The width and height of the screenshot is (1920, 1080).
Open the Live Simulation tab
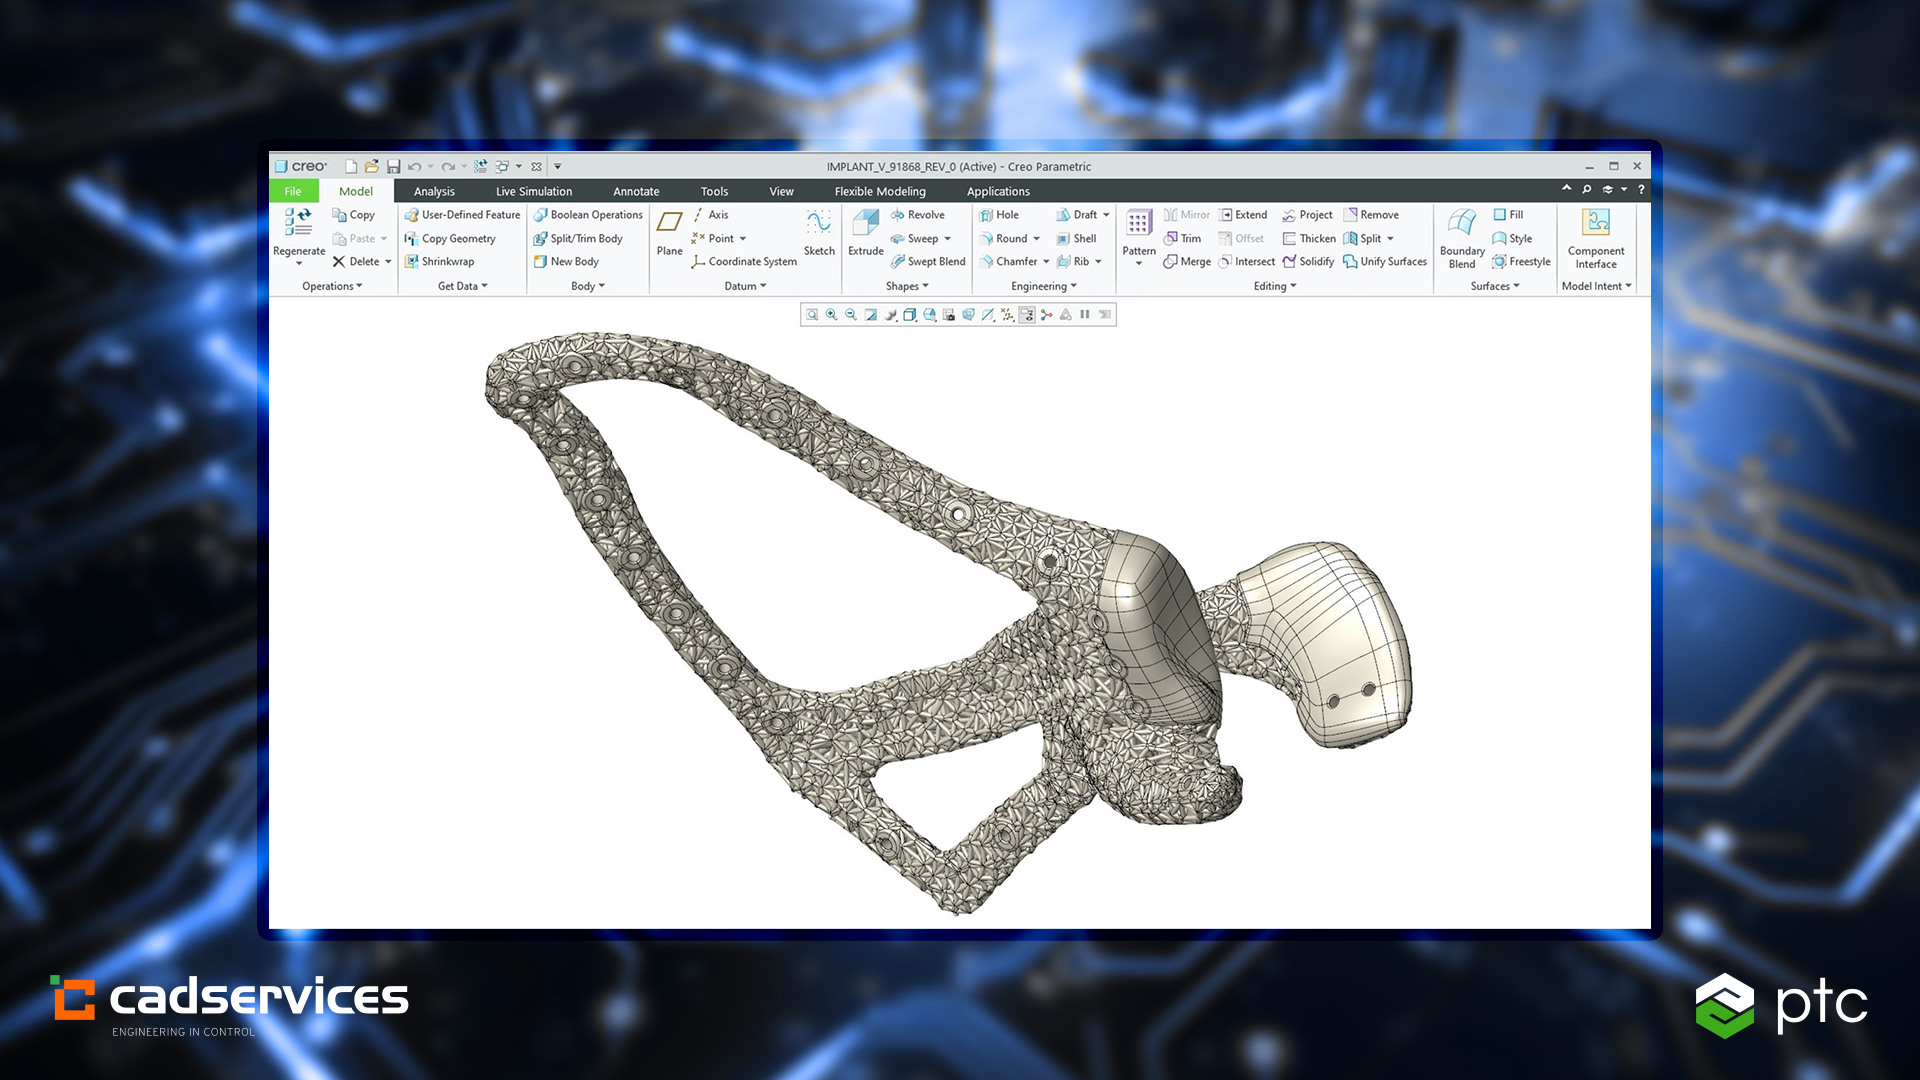(534, 191)
